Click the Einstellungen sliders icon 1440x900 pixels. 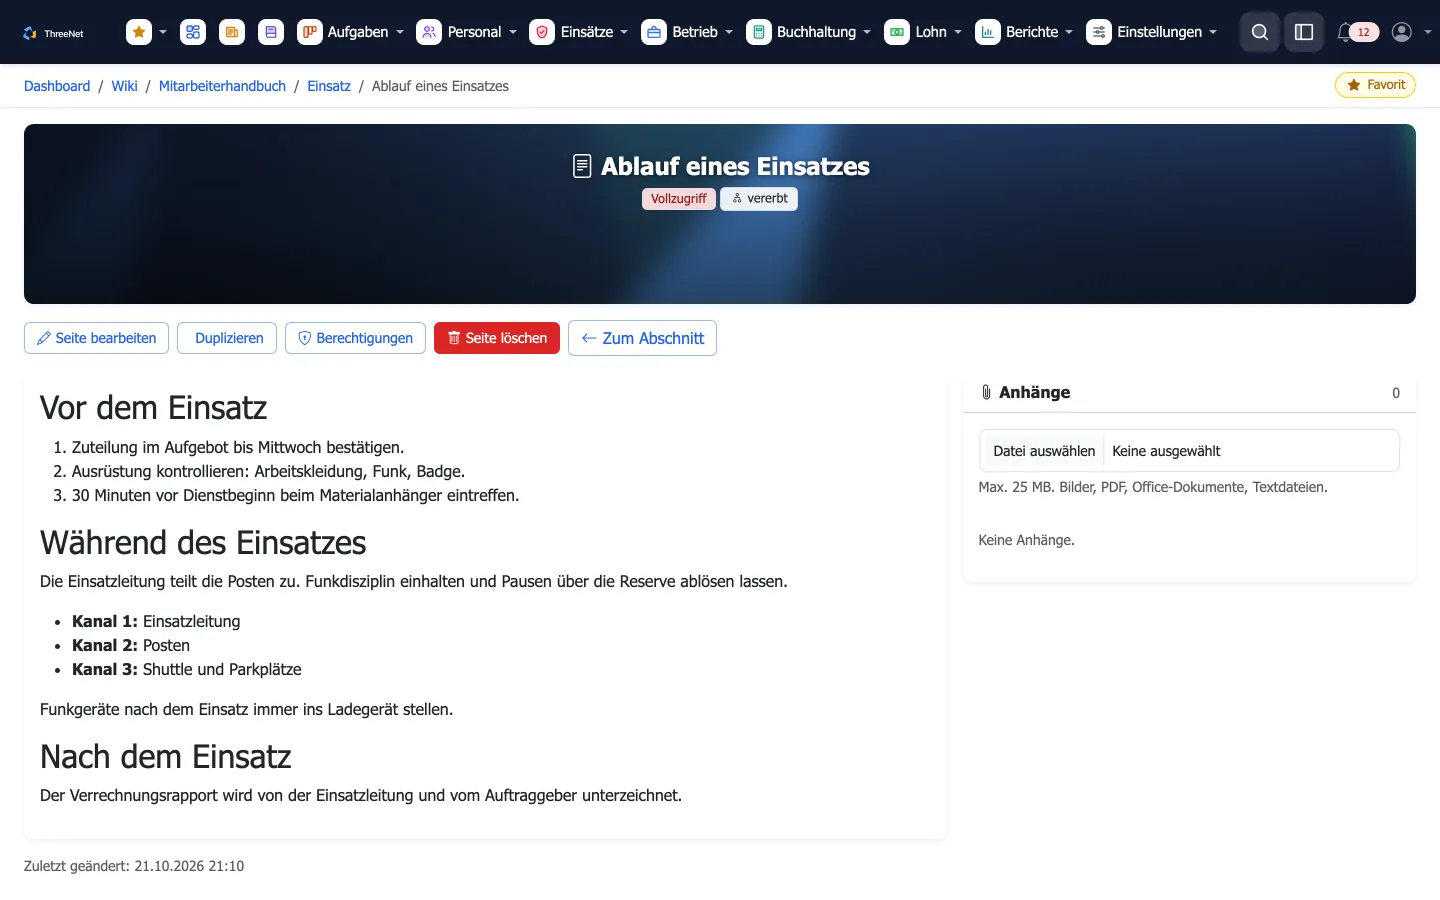point(1099,32)
